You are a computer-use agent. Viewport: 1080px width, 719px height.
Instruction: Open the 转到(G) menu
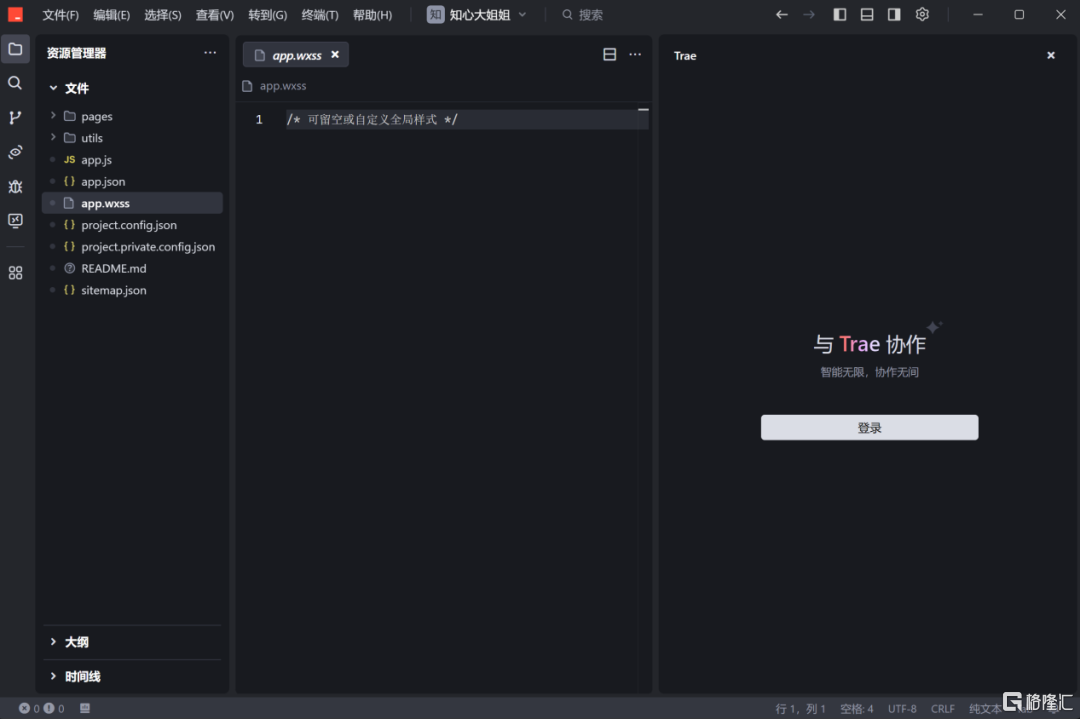coord(268,15)
